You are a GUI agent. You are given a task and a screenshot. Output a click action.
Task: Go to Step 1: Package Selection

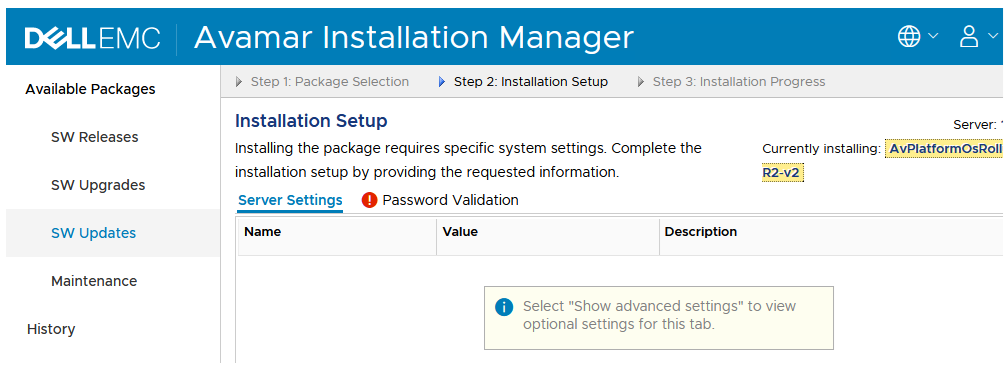(x=329, y=82)
